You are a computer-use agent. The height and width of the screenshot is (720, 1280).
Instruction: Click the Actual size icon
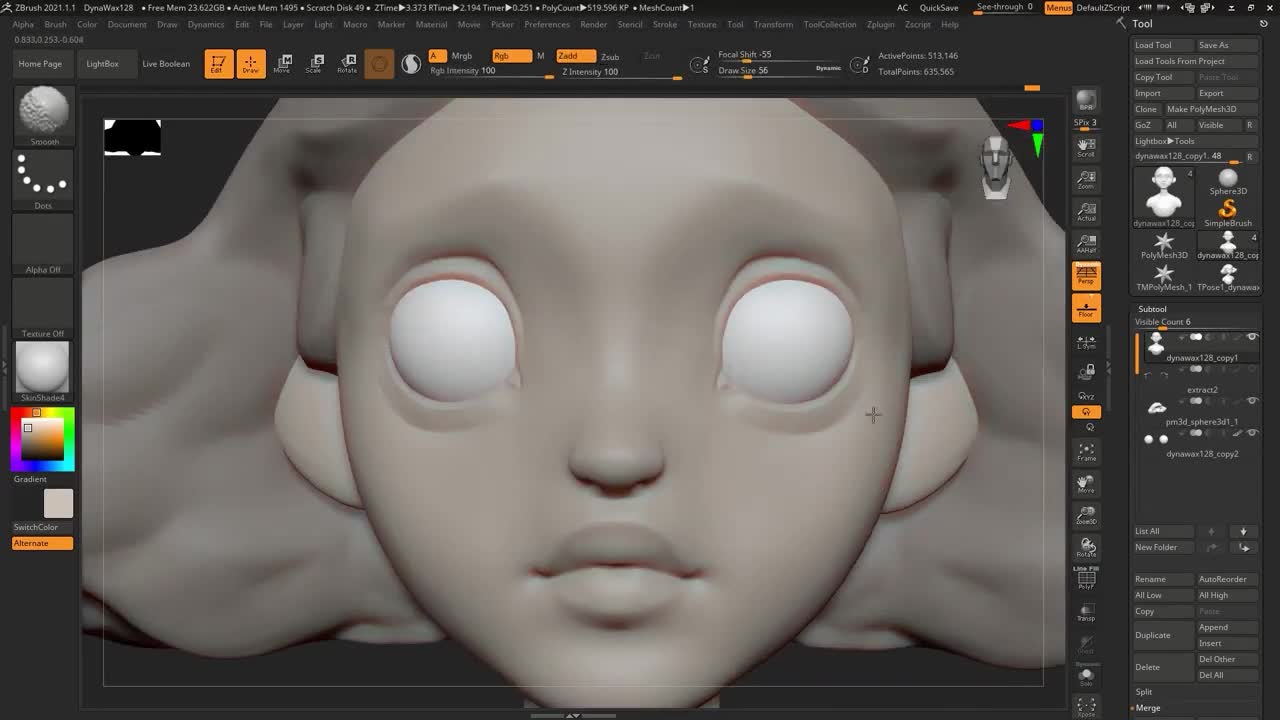(1086, 212)
